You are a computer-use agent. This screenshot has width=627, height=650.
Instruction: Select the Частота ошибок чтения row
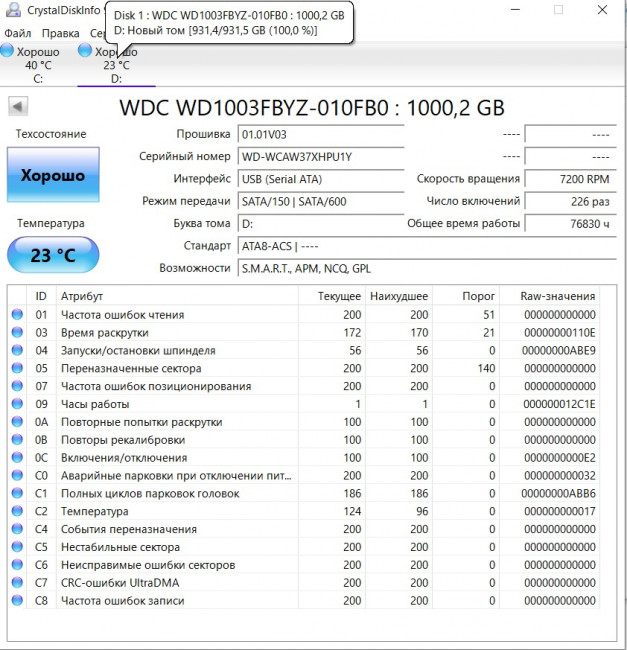pyautogui.click(x=303, y=314)
